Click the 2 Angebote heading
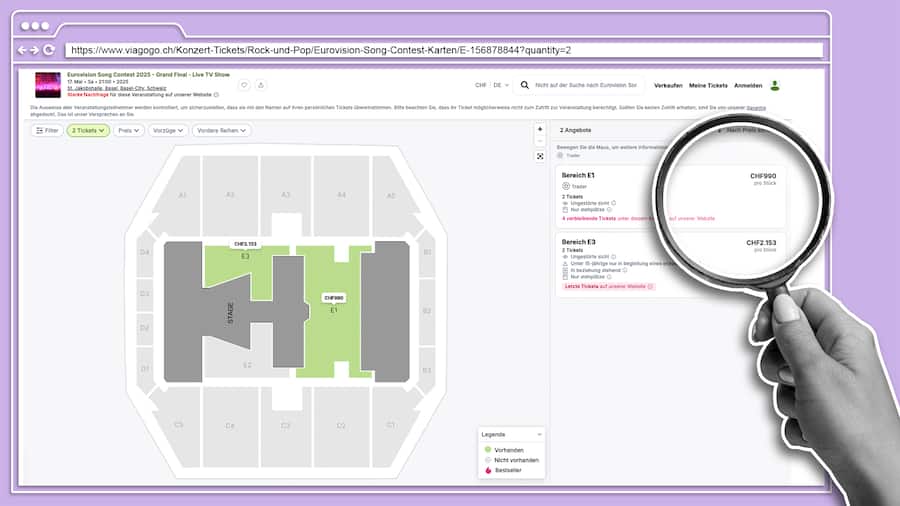 click(x=575, y=130)
